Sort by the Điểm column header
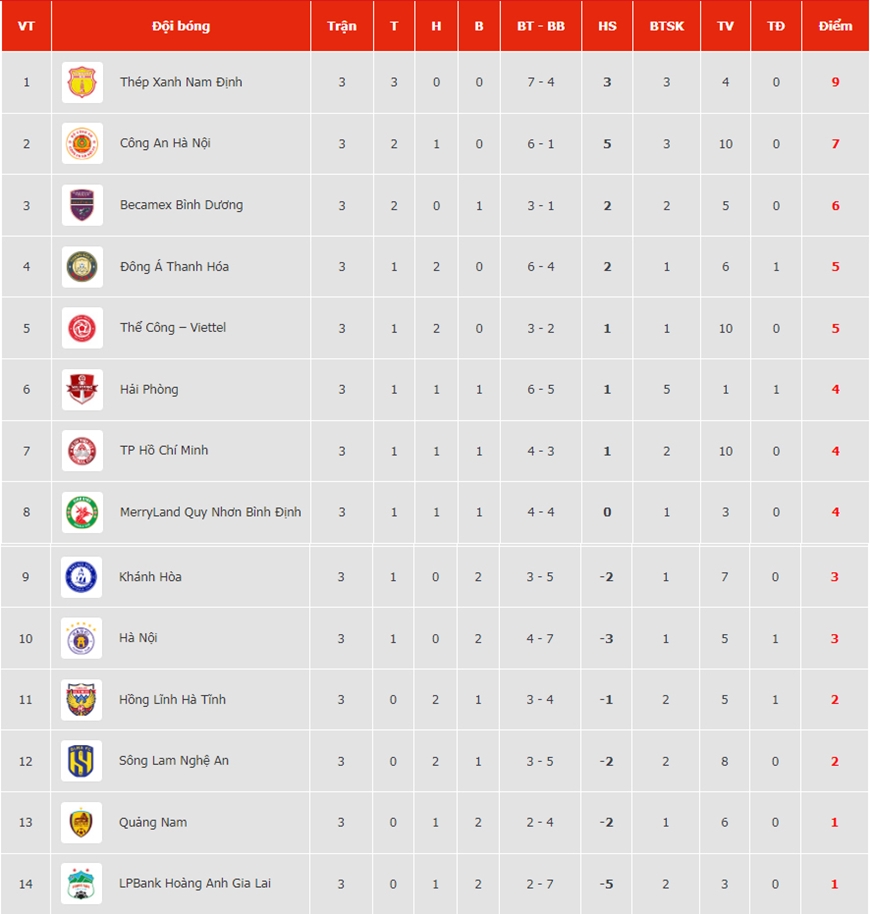The width and height of the screenshot is (870, 914). (x=835, y=26)
